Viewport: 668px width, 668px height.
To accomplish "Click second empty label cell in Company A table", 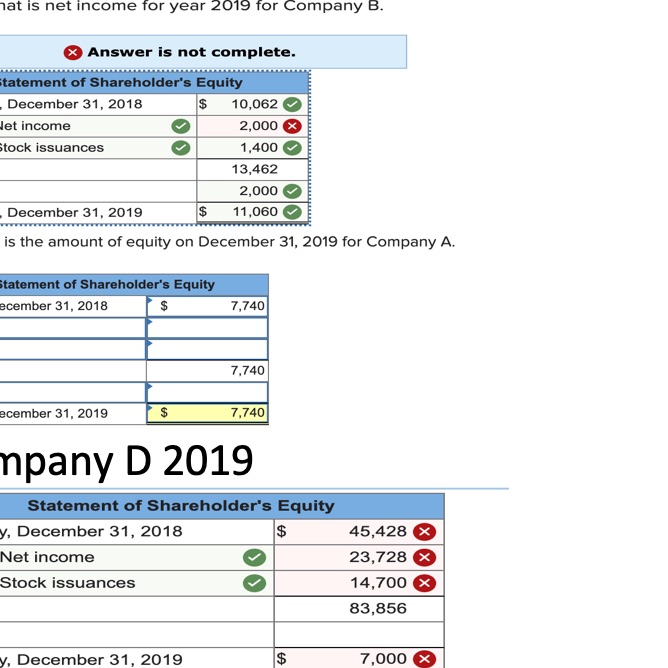I will (x=72, y=349).
